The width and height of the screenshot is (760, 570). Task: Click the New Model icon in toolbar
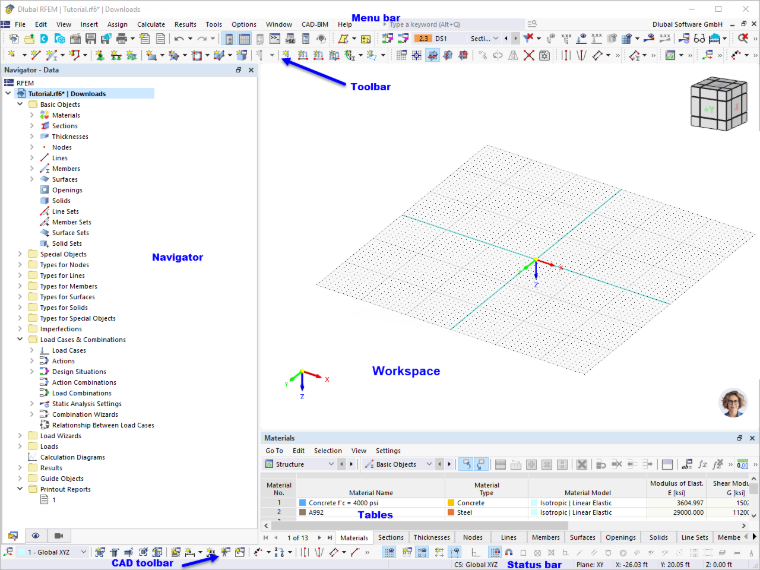coord(14,39)
